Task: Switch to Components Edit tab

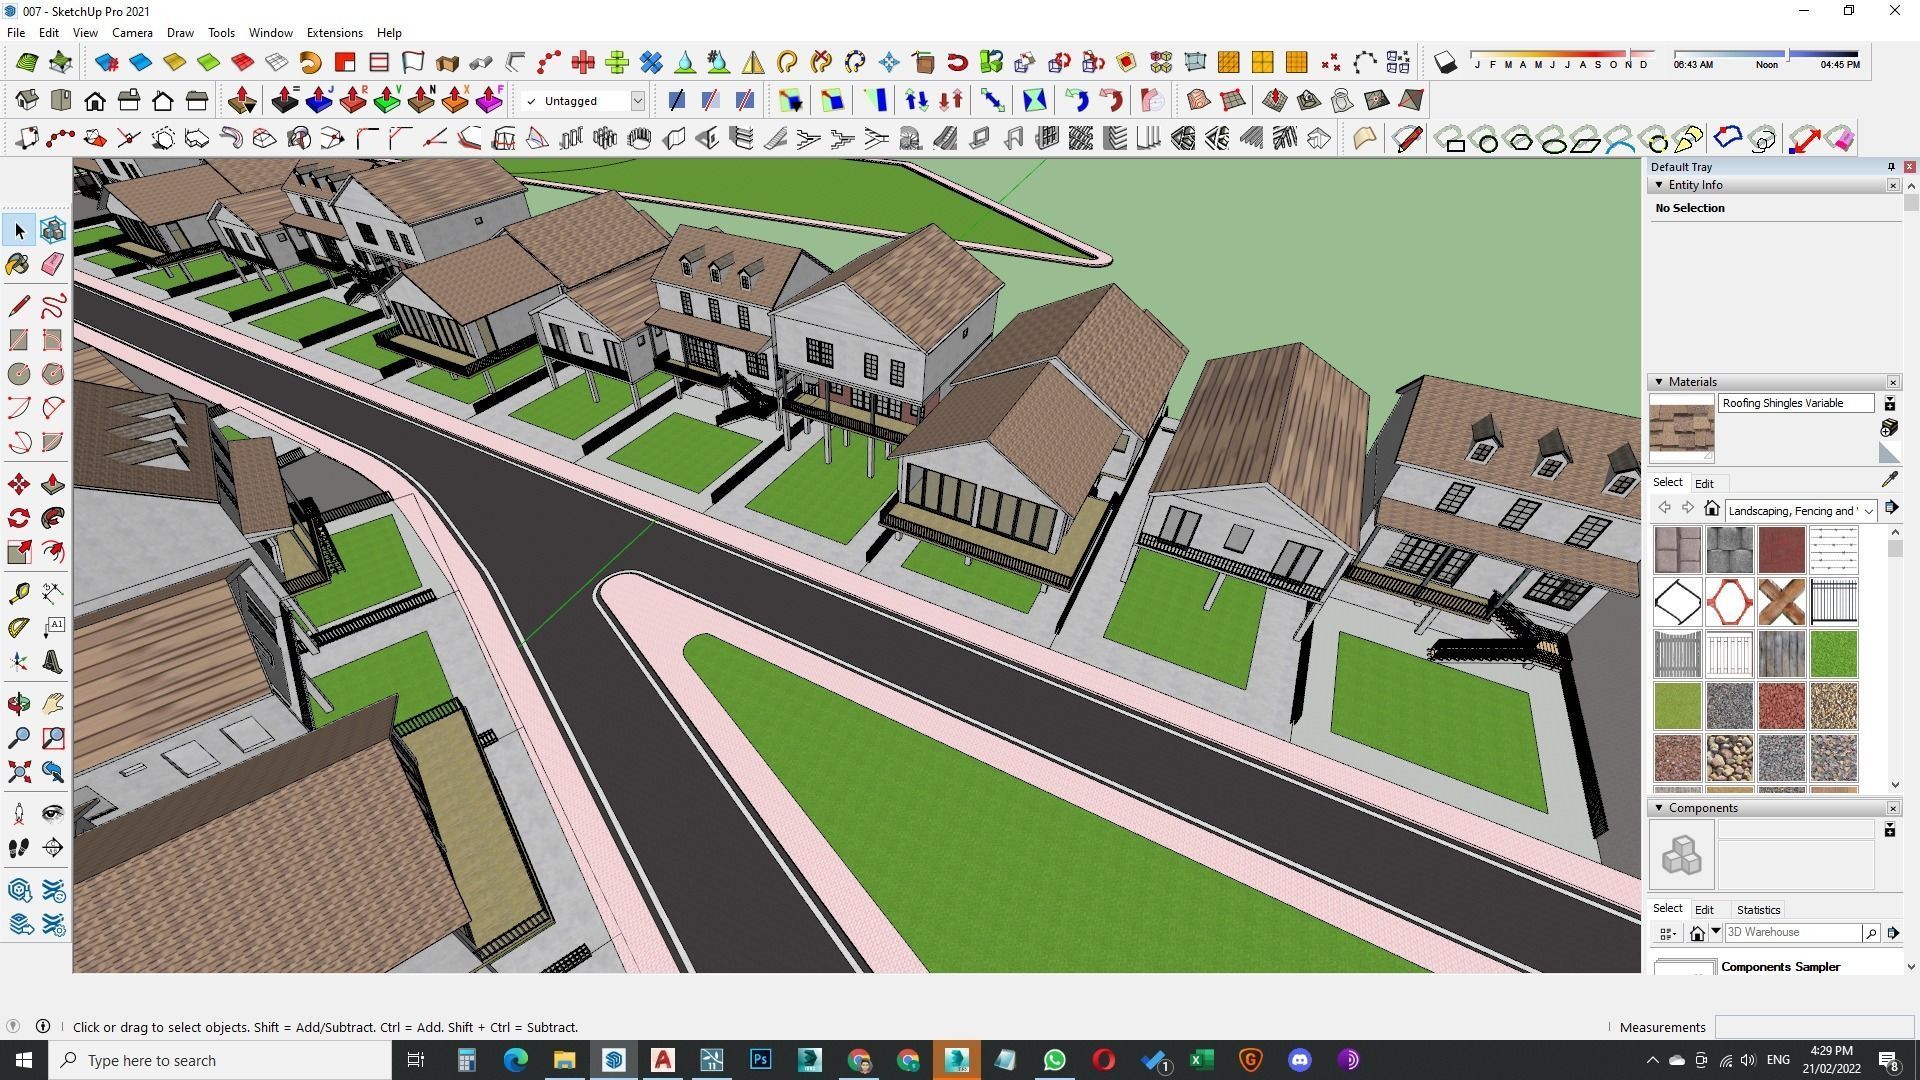Action: [x=1704, y=910]
